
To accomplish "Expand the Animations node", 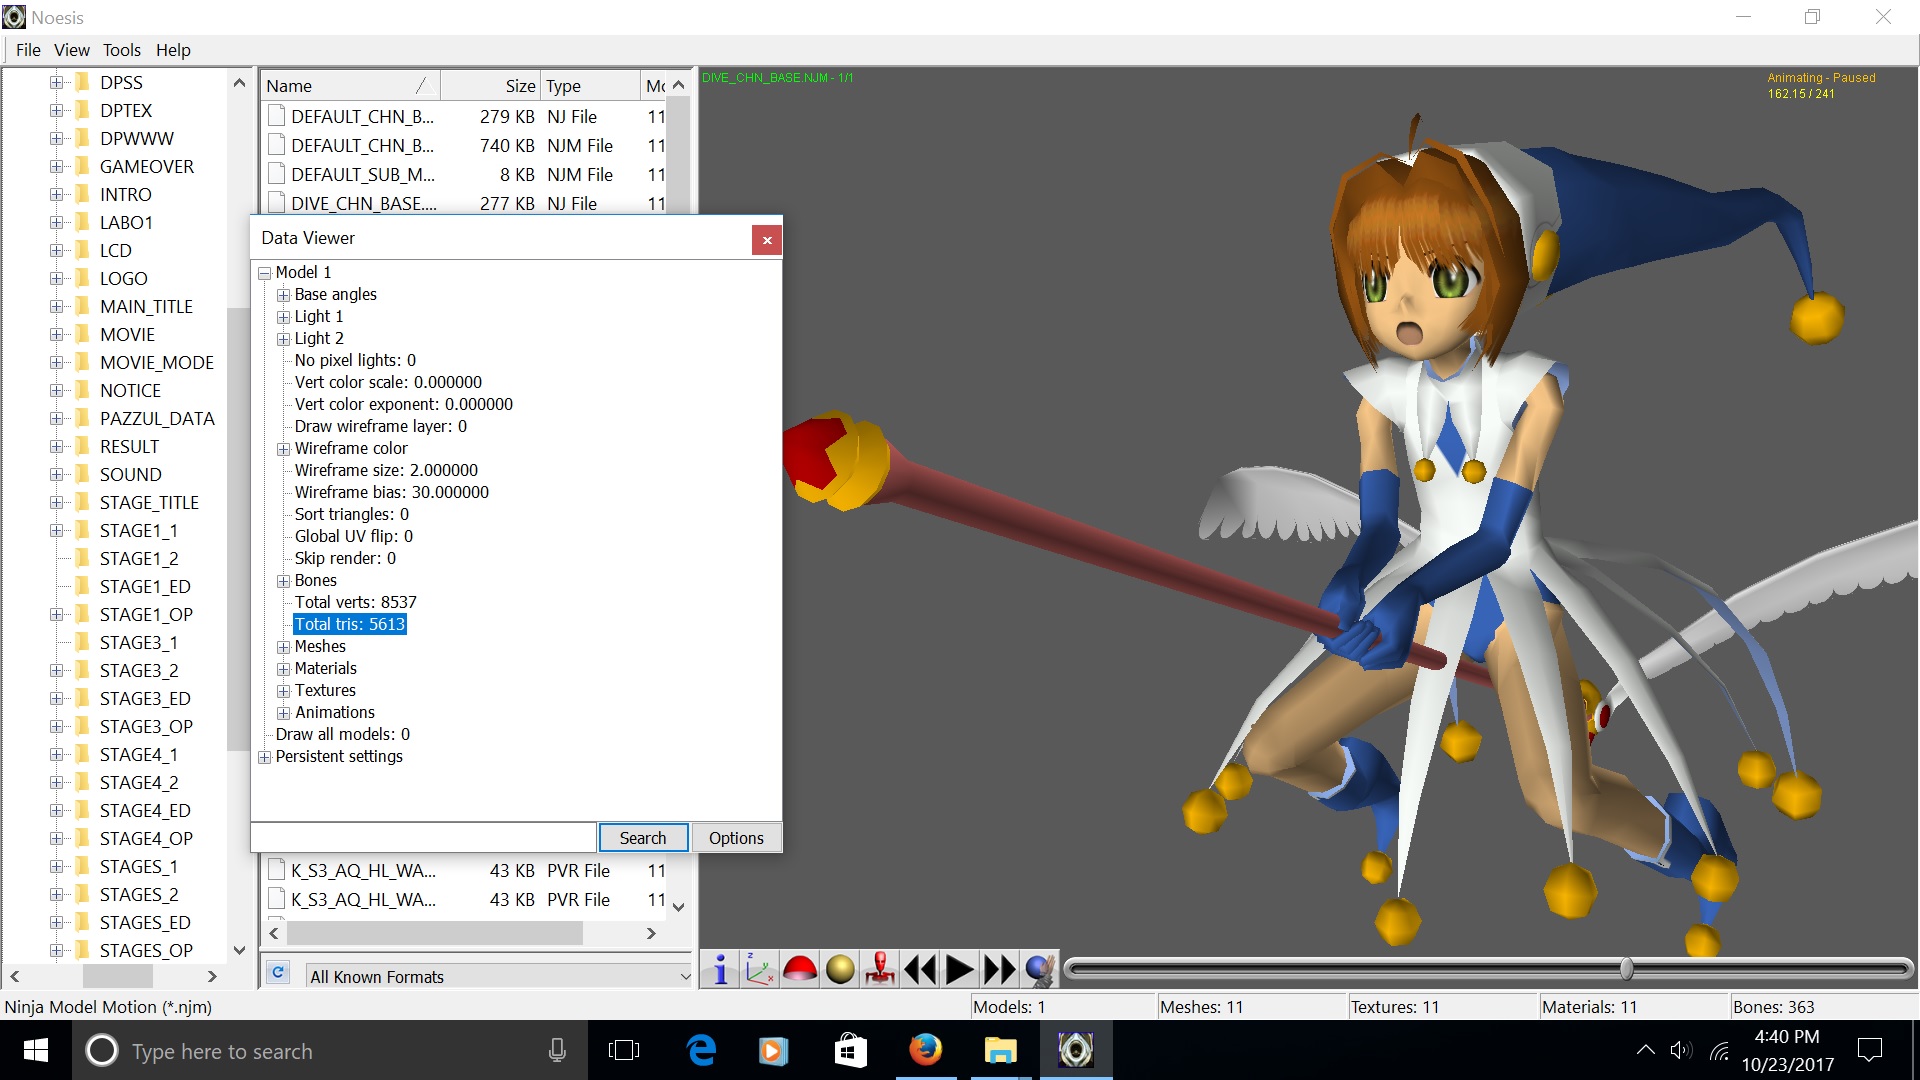I will (284, 713).
